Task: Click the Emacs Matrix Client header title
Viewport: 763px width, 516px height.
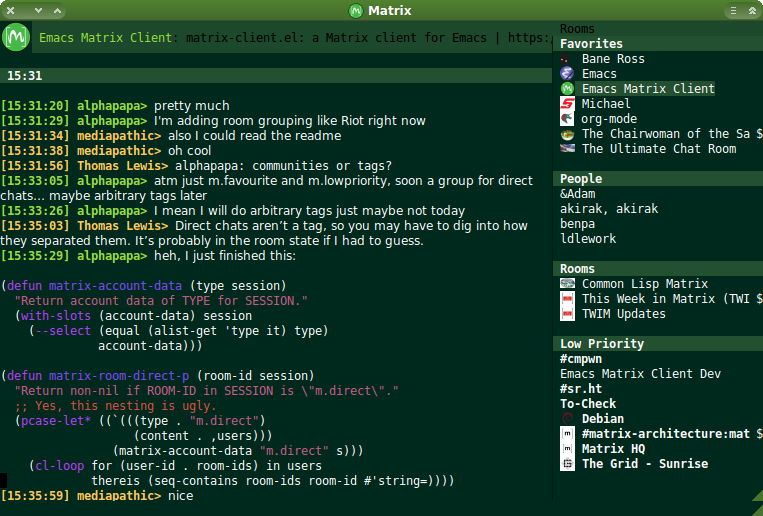Action: click(x=106, y=37)
